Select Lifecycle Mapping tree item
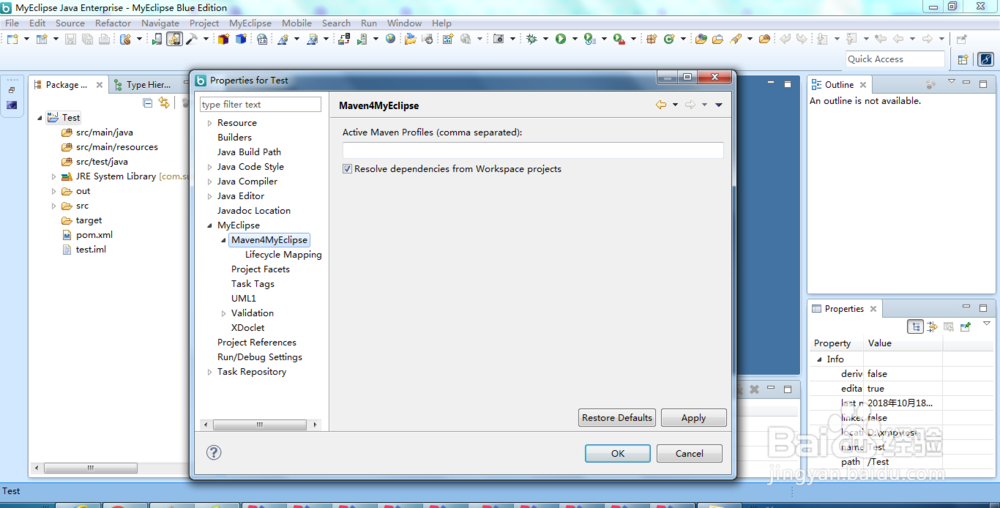This screenshot has height=508, width=1000. (x=283, y=255)
